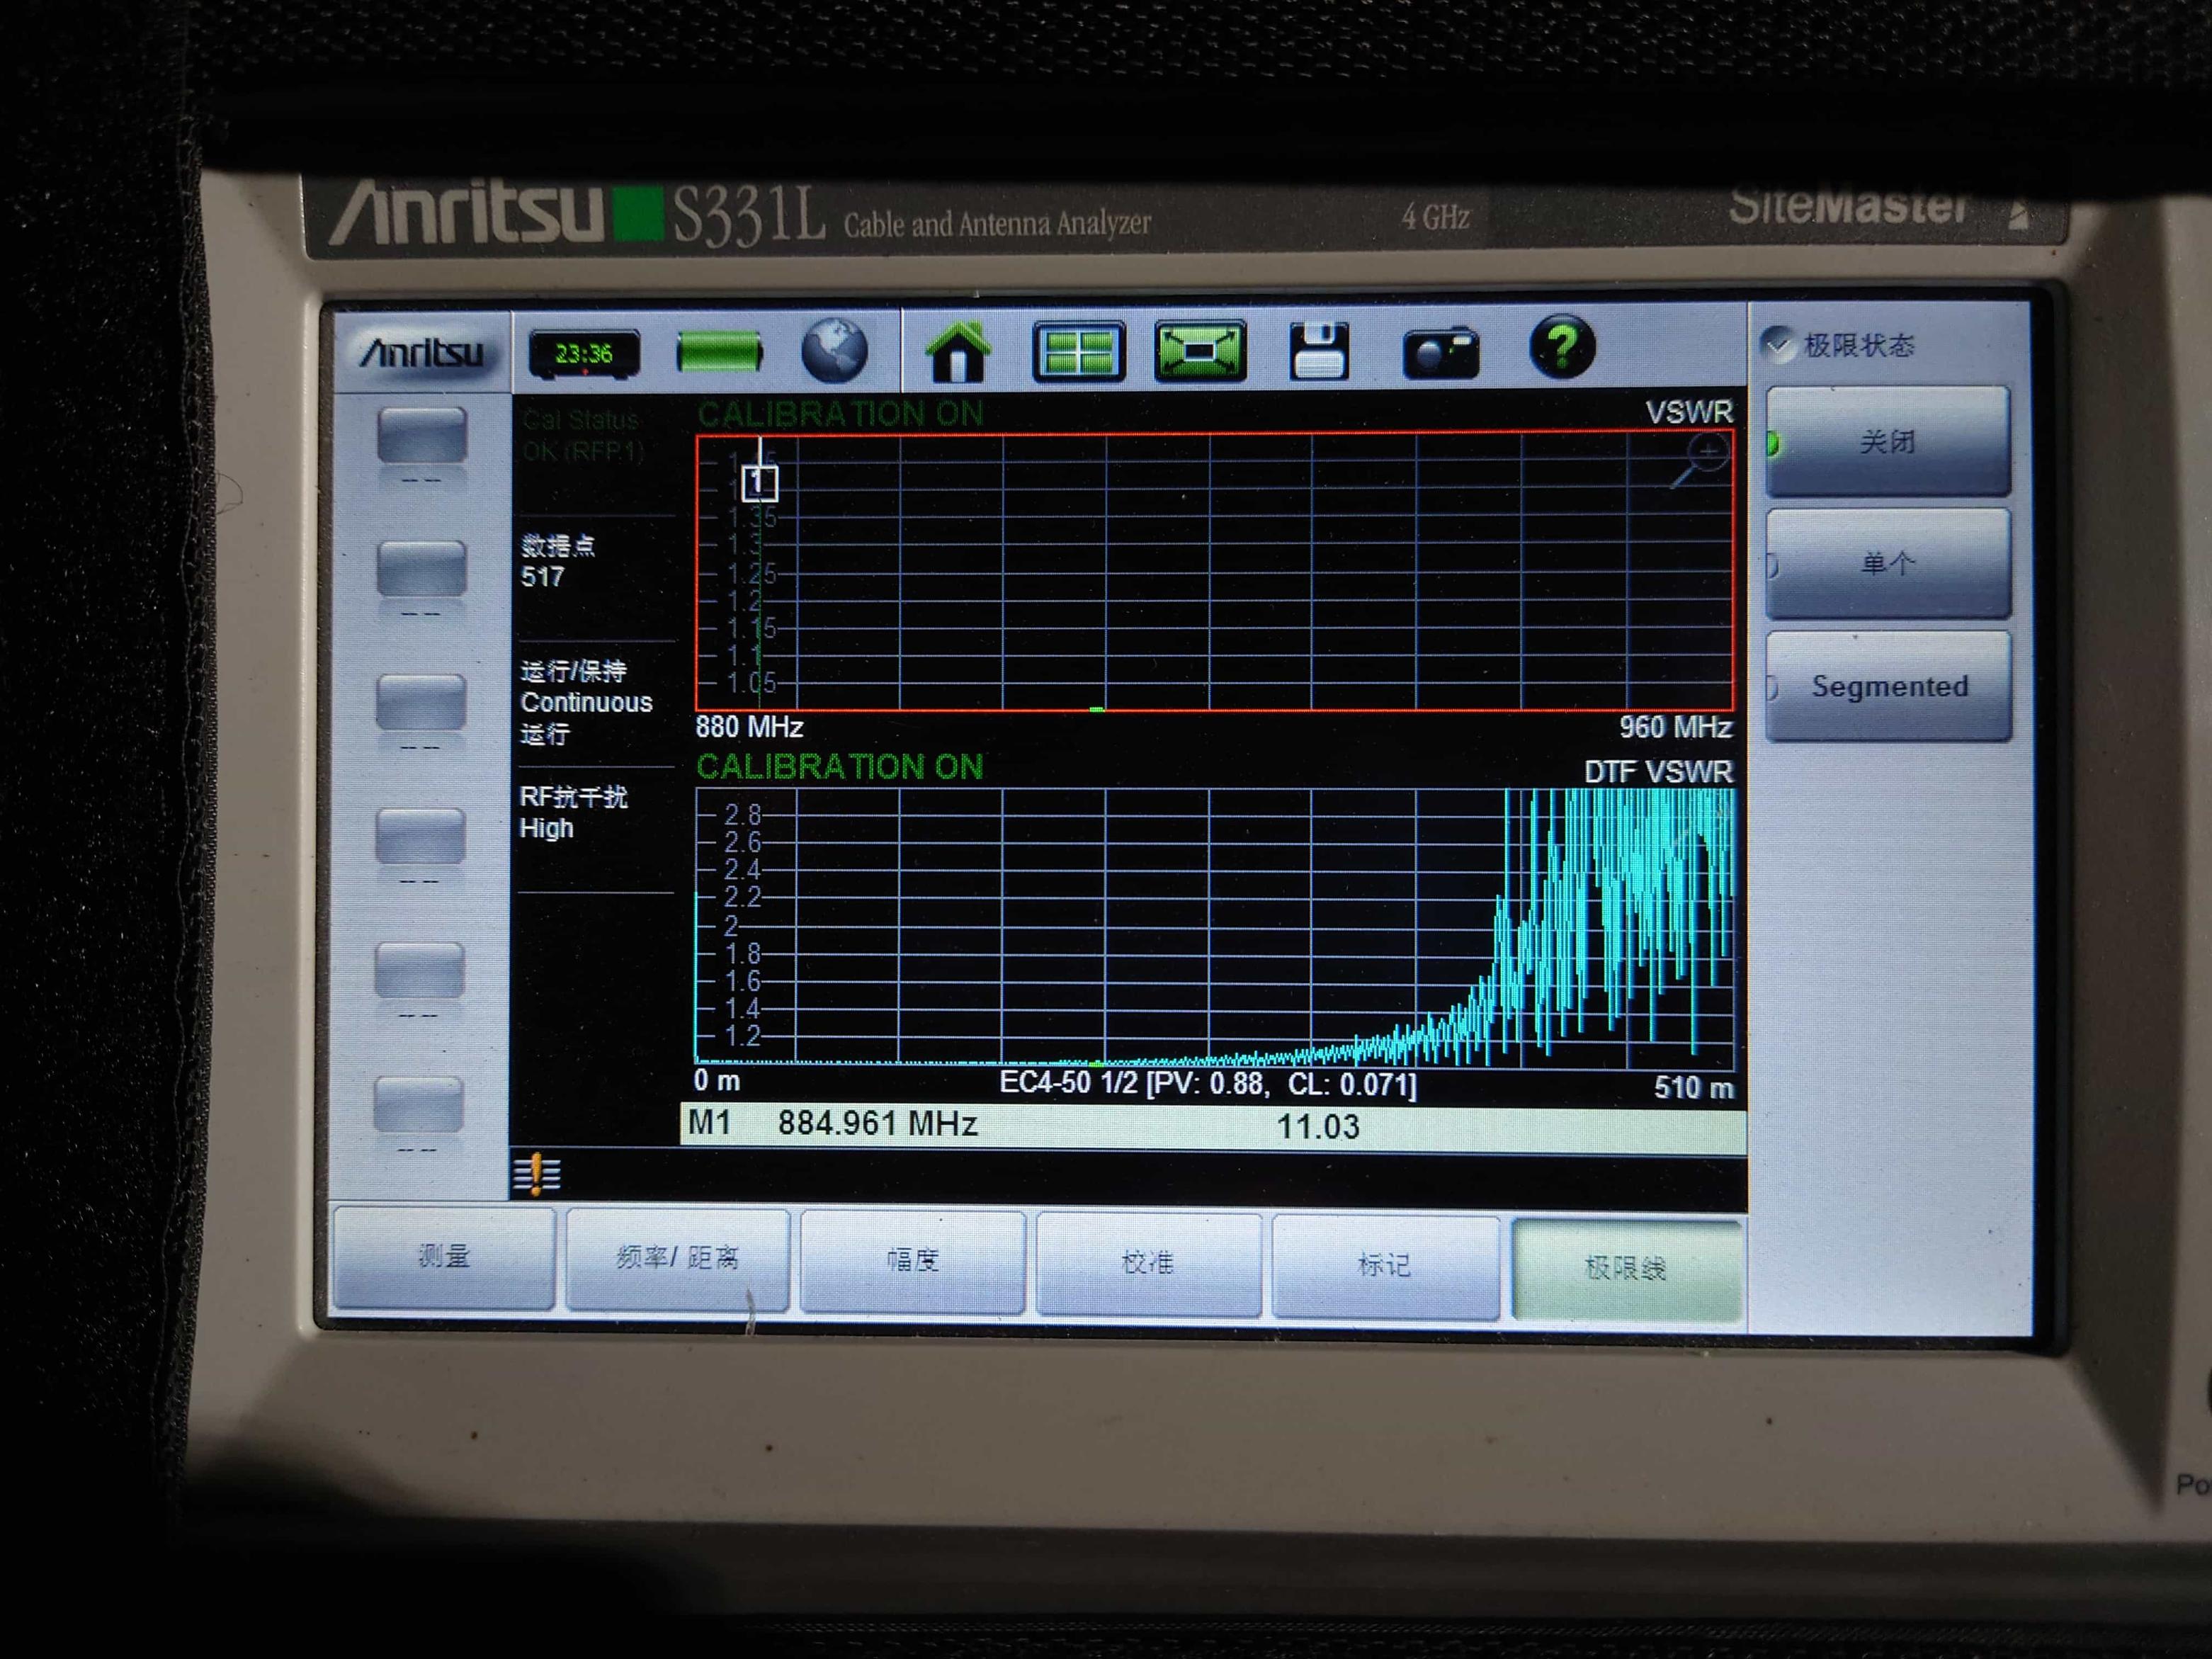
Task: Tap the warning list icon at the bottom left
Action: point(537,1174)
